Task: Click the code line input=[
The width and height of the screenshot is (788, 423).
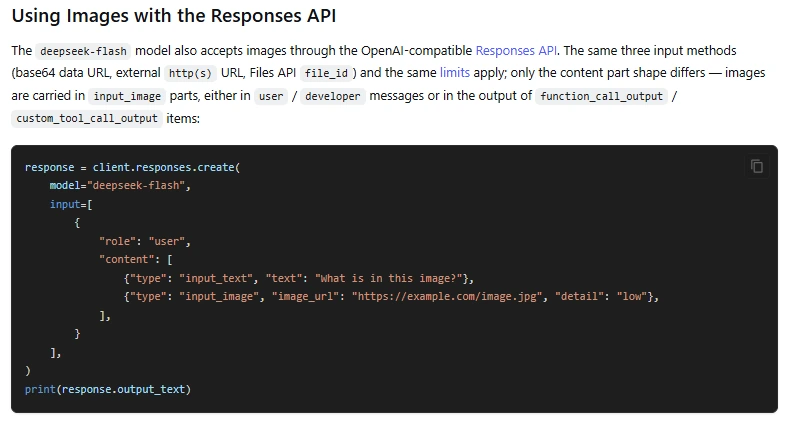Action: 71,204
